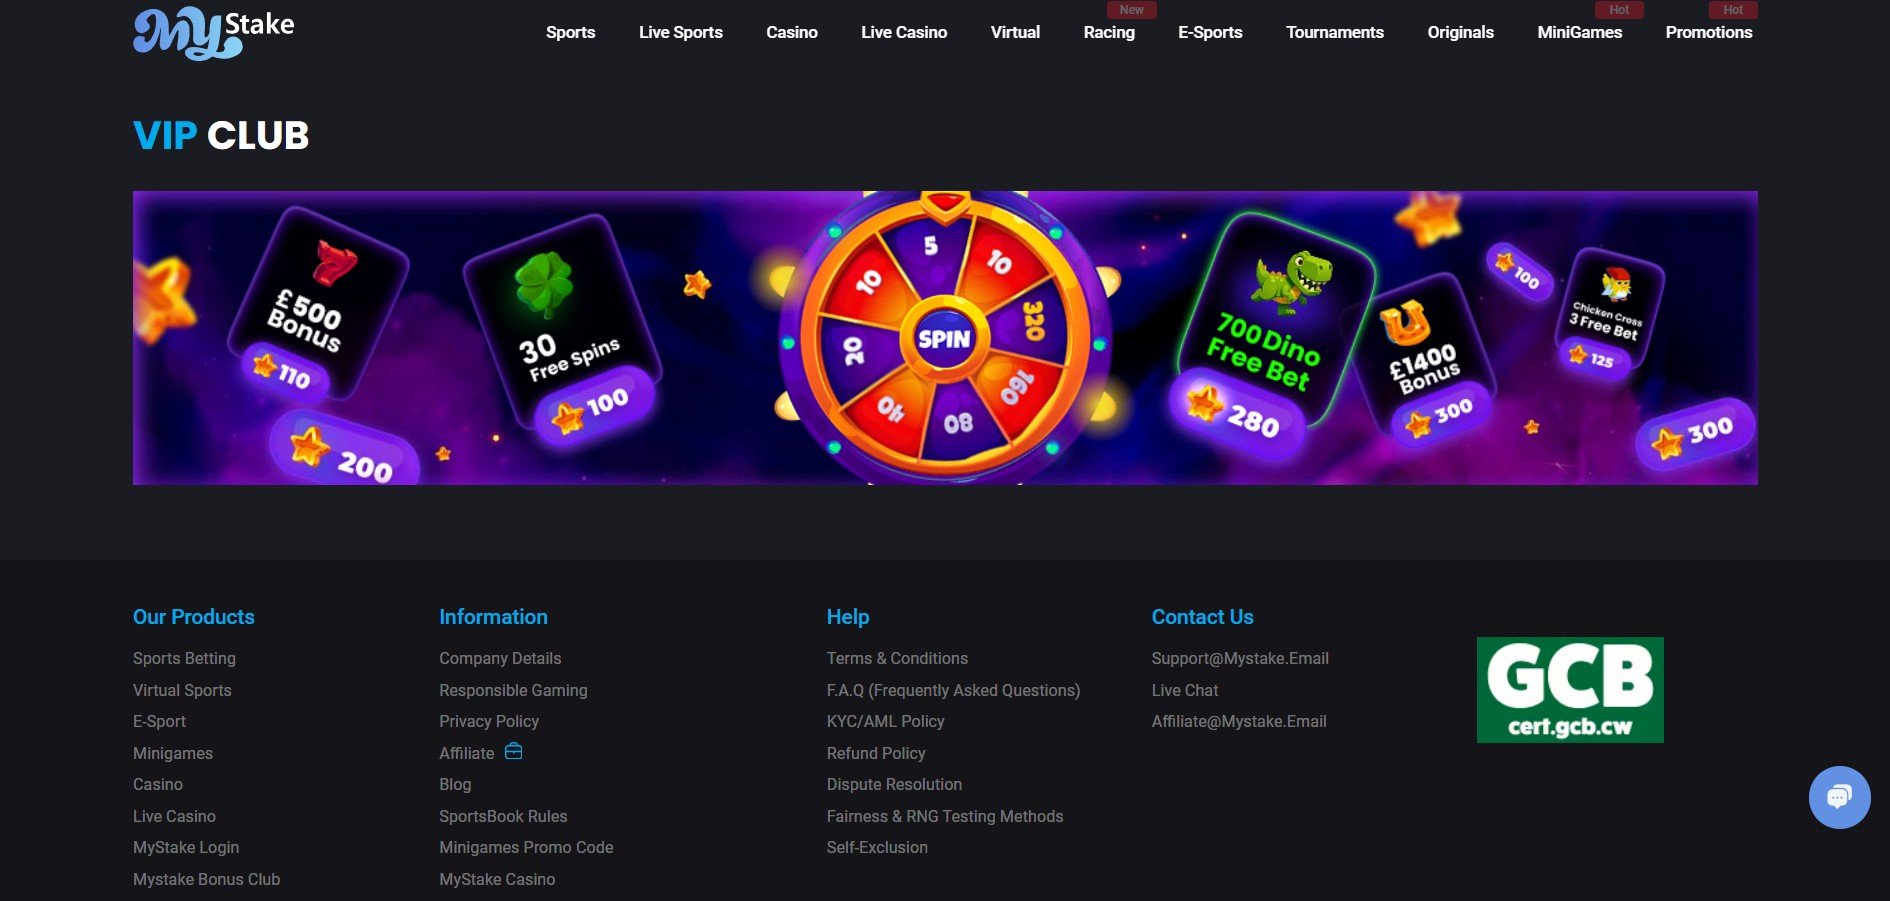Click the SPIN wheel center button
Screen dimensions: 1890x901
[944, 339]
